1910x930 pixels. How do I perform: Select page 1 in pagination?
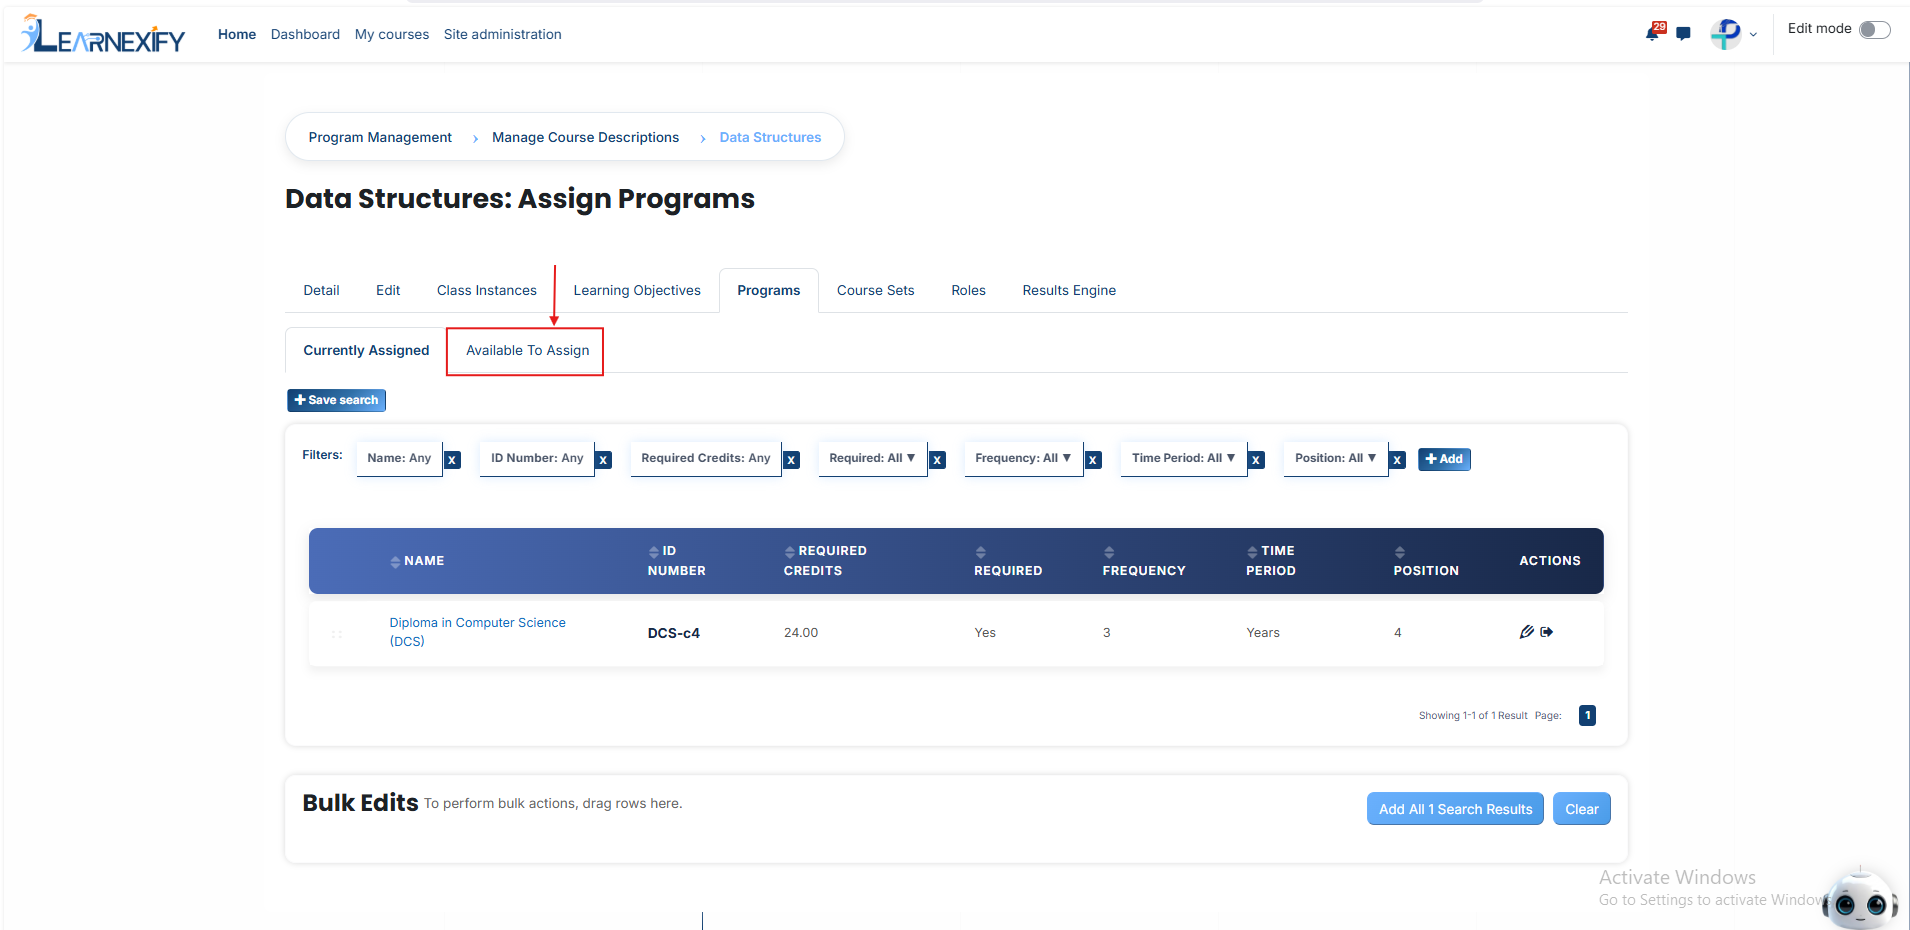[x=1587, y=715]
